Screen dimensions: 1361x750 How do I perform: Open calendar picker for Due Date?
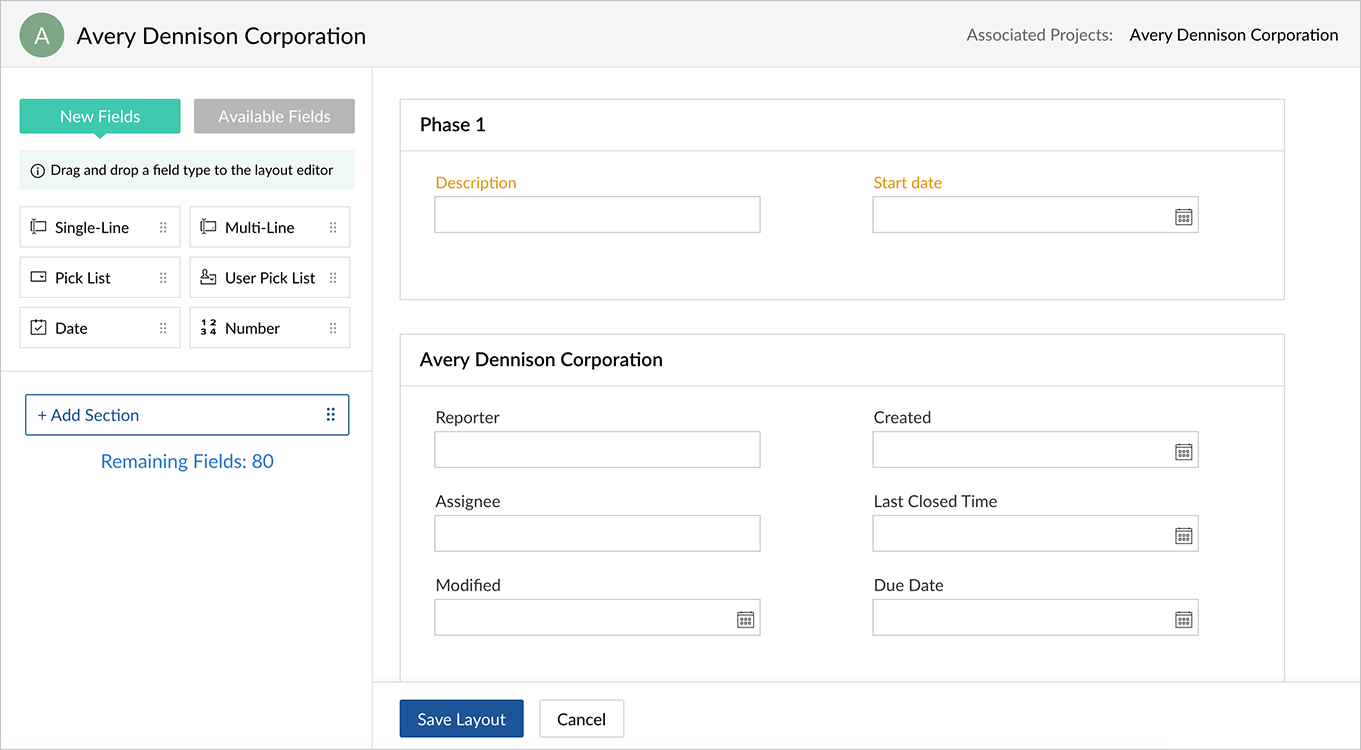coord(1184,619)
